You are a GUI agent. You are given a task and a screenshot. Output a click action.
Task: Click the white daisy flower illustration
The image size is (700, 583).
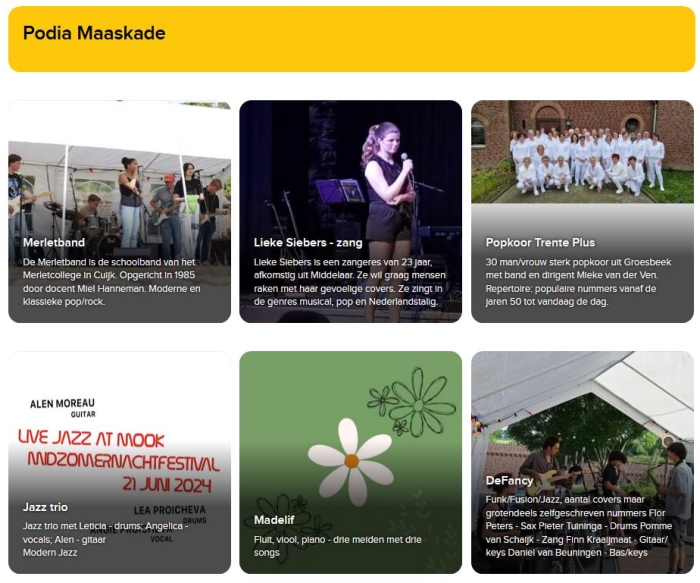tap(351, 462)
